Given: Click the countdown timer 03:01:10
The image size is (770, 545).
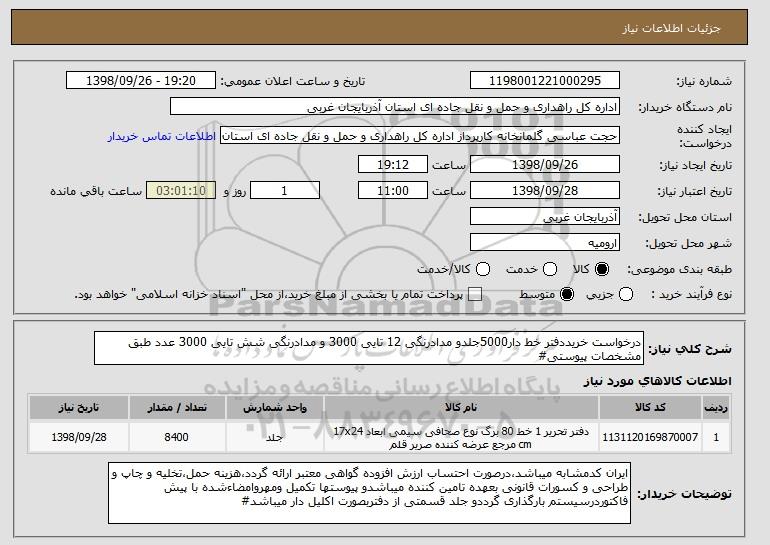Looking at the screenshot, I should [181, 191].
